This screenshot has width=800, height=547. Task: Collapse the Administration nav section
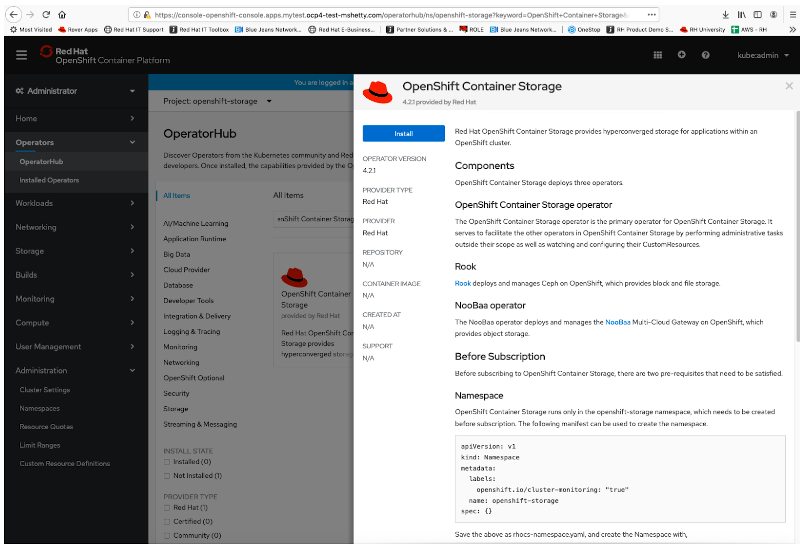pos(76,370)
